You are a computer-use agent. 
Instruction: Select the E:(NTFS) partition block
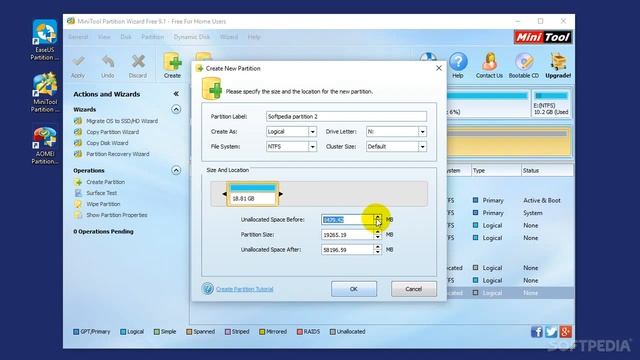[x=551, y=104]
